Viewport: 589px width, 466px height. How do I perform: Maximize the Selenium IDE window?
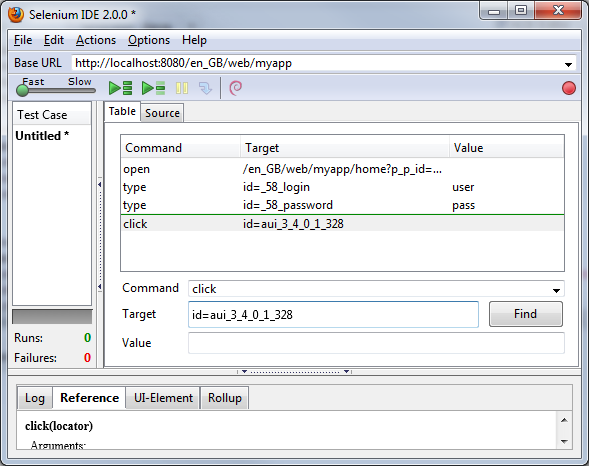pyautogui.click(x=521, y=11)
